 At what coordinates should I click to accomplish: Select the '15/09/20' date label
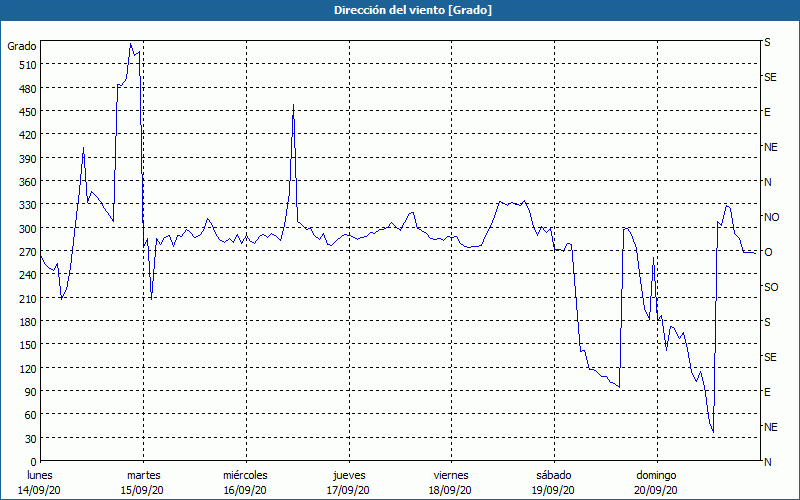pyautogui.click(x=142, y=490)
